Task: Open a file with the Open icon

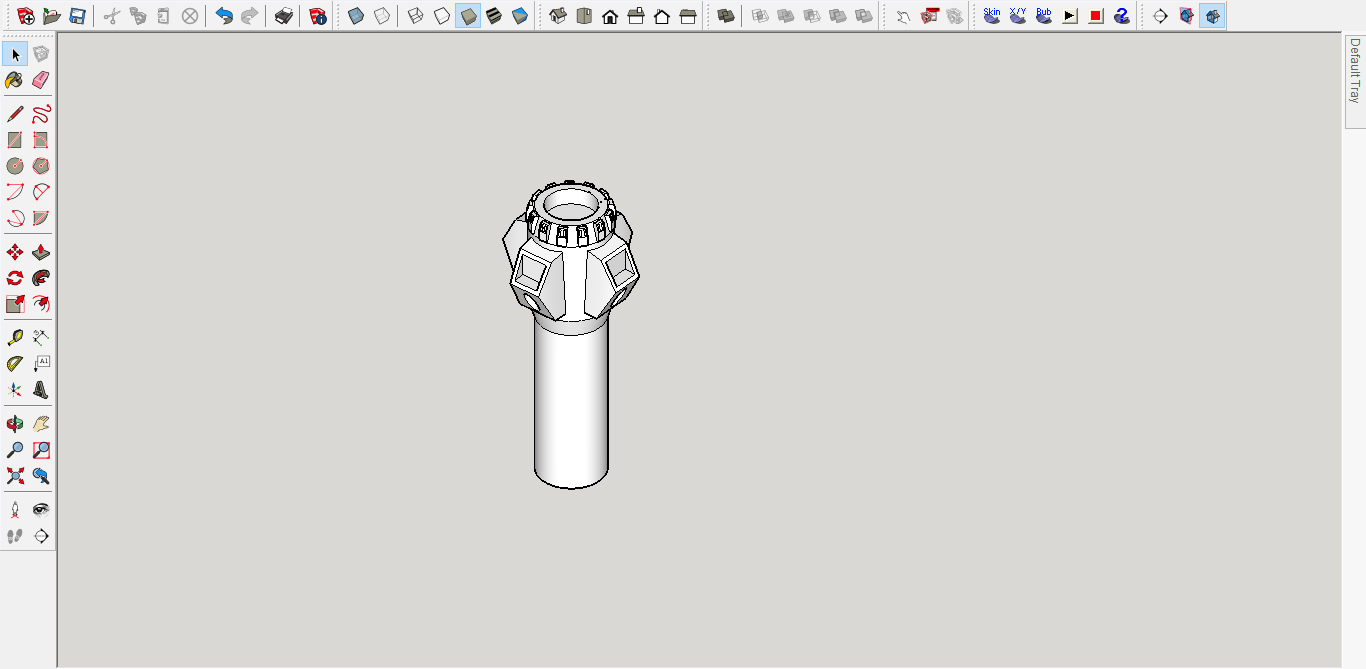Action: coord(52,16)
